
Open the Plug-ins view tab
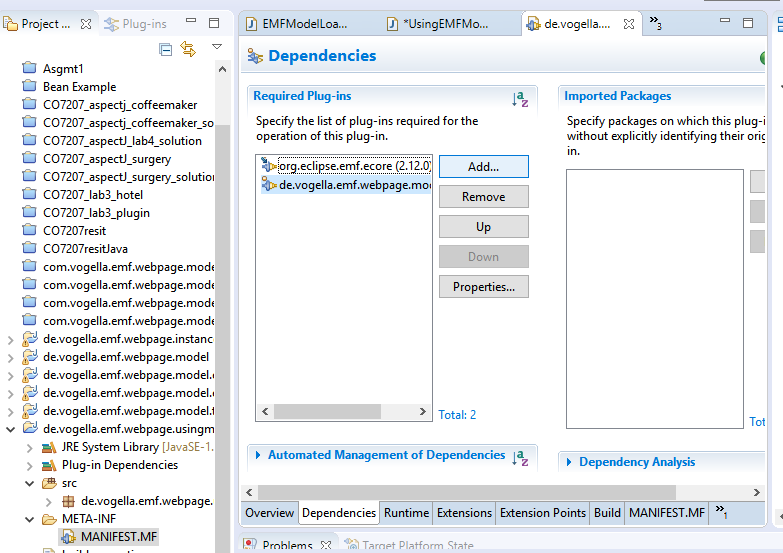[x=135, y=24]
